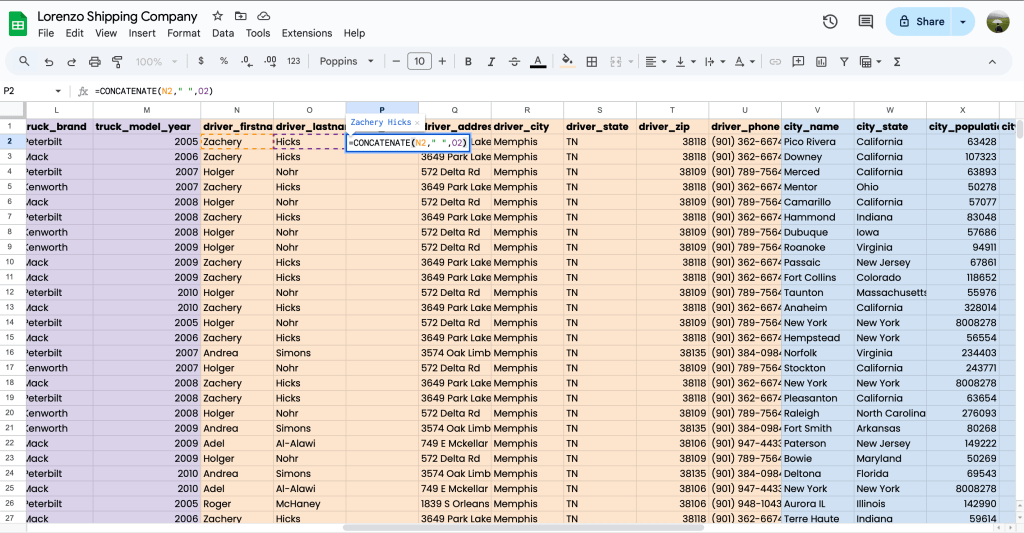Toggle strikethrough formatting
Viewport: 1024px width, 533px height.
coord(514,62)
